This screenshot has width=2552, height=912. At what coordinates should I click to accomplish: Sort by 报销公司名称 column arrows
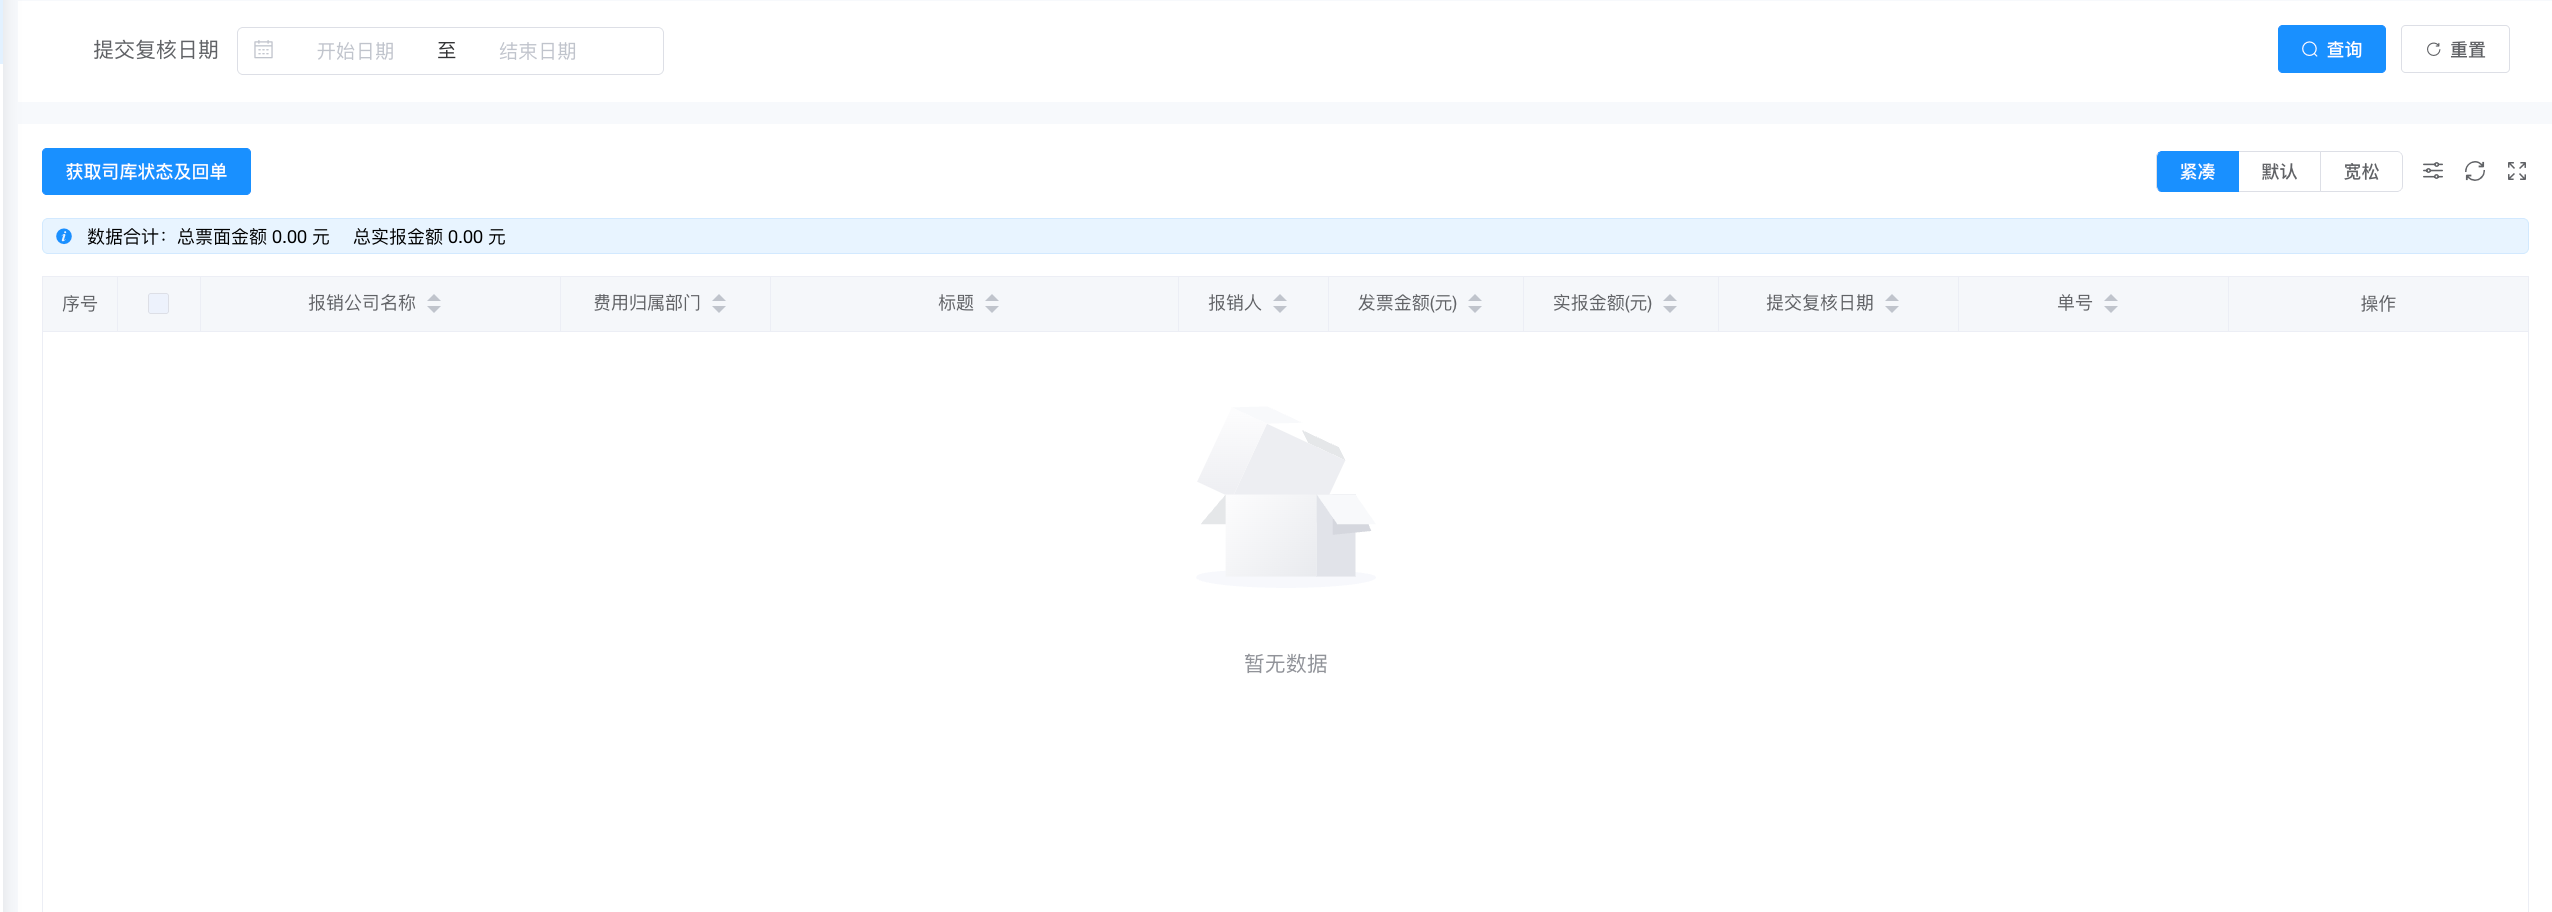[434, 303]
